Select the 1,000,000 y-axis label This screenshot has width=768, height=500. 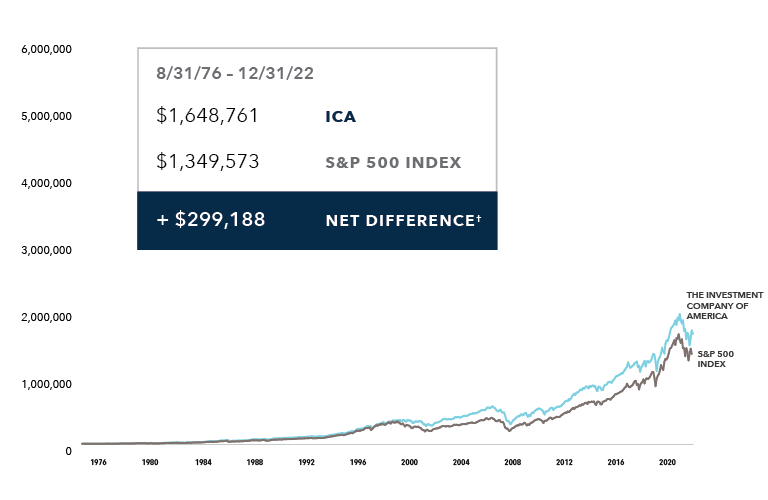(46, 384)
